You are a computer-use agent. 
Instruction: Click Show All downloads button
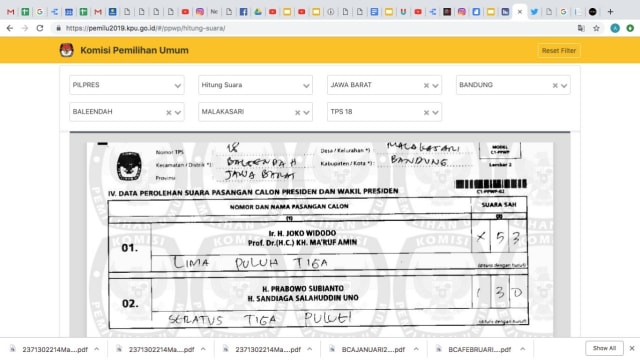[x=604, y=348]
